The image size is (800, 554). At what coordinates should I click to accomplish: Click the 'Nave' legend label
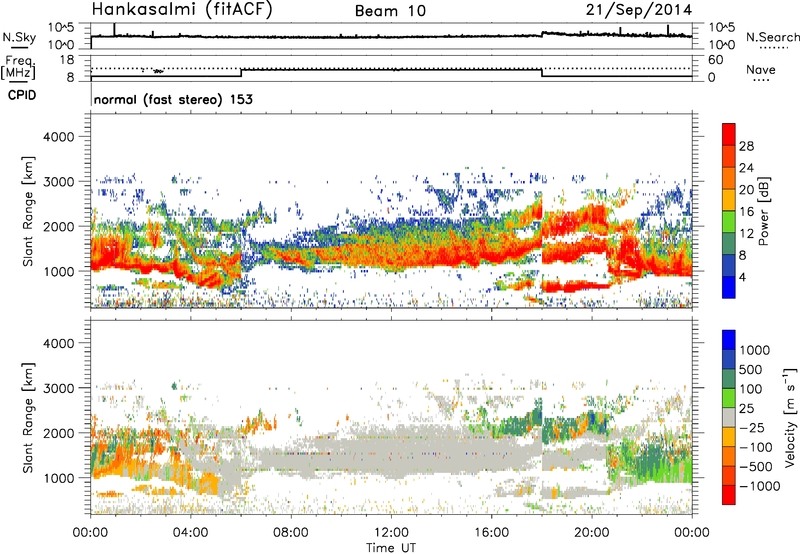pyautogui.click(x=761, y=69)
